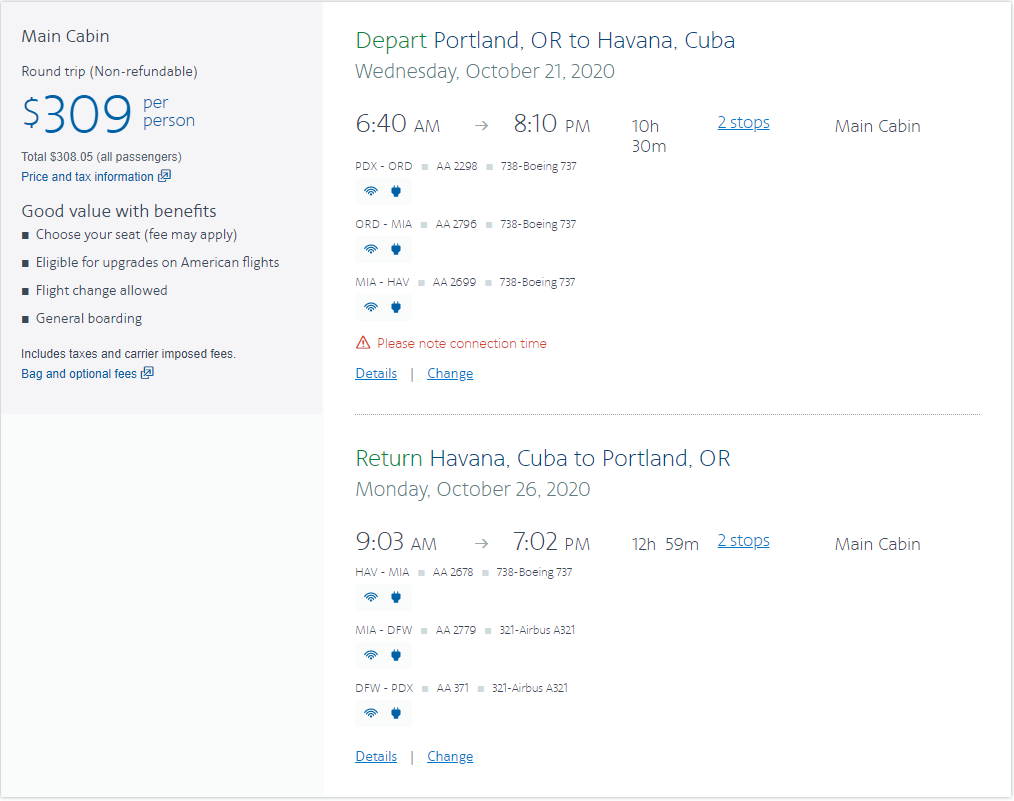Click 6:40 AM departure time
The width and height of the screenshot is (1014, 801).
[398, 123]
